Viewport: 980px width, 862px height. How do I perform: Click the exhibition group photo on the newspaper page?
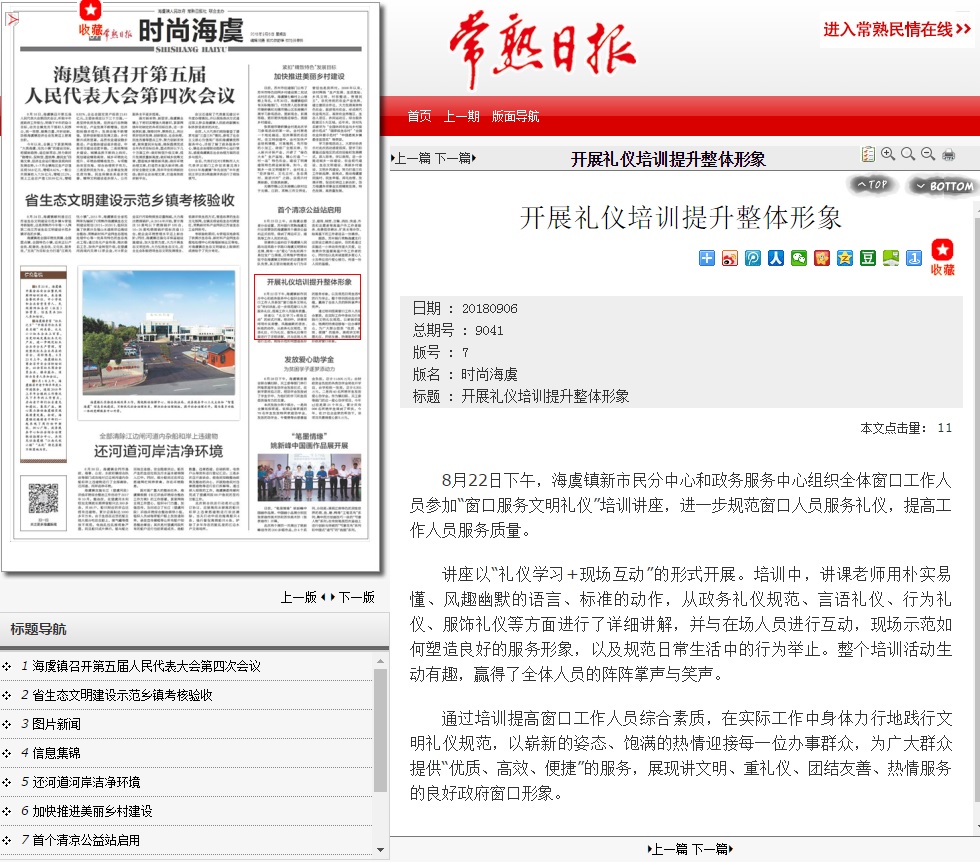coord(309,478)
